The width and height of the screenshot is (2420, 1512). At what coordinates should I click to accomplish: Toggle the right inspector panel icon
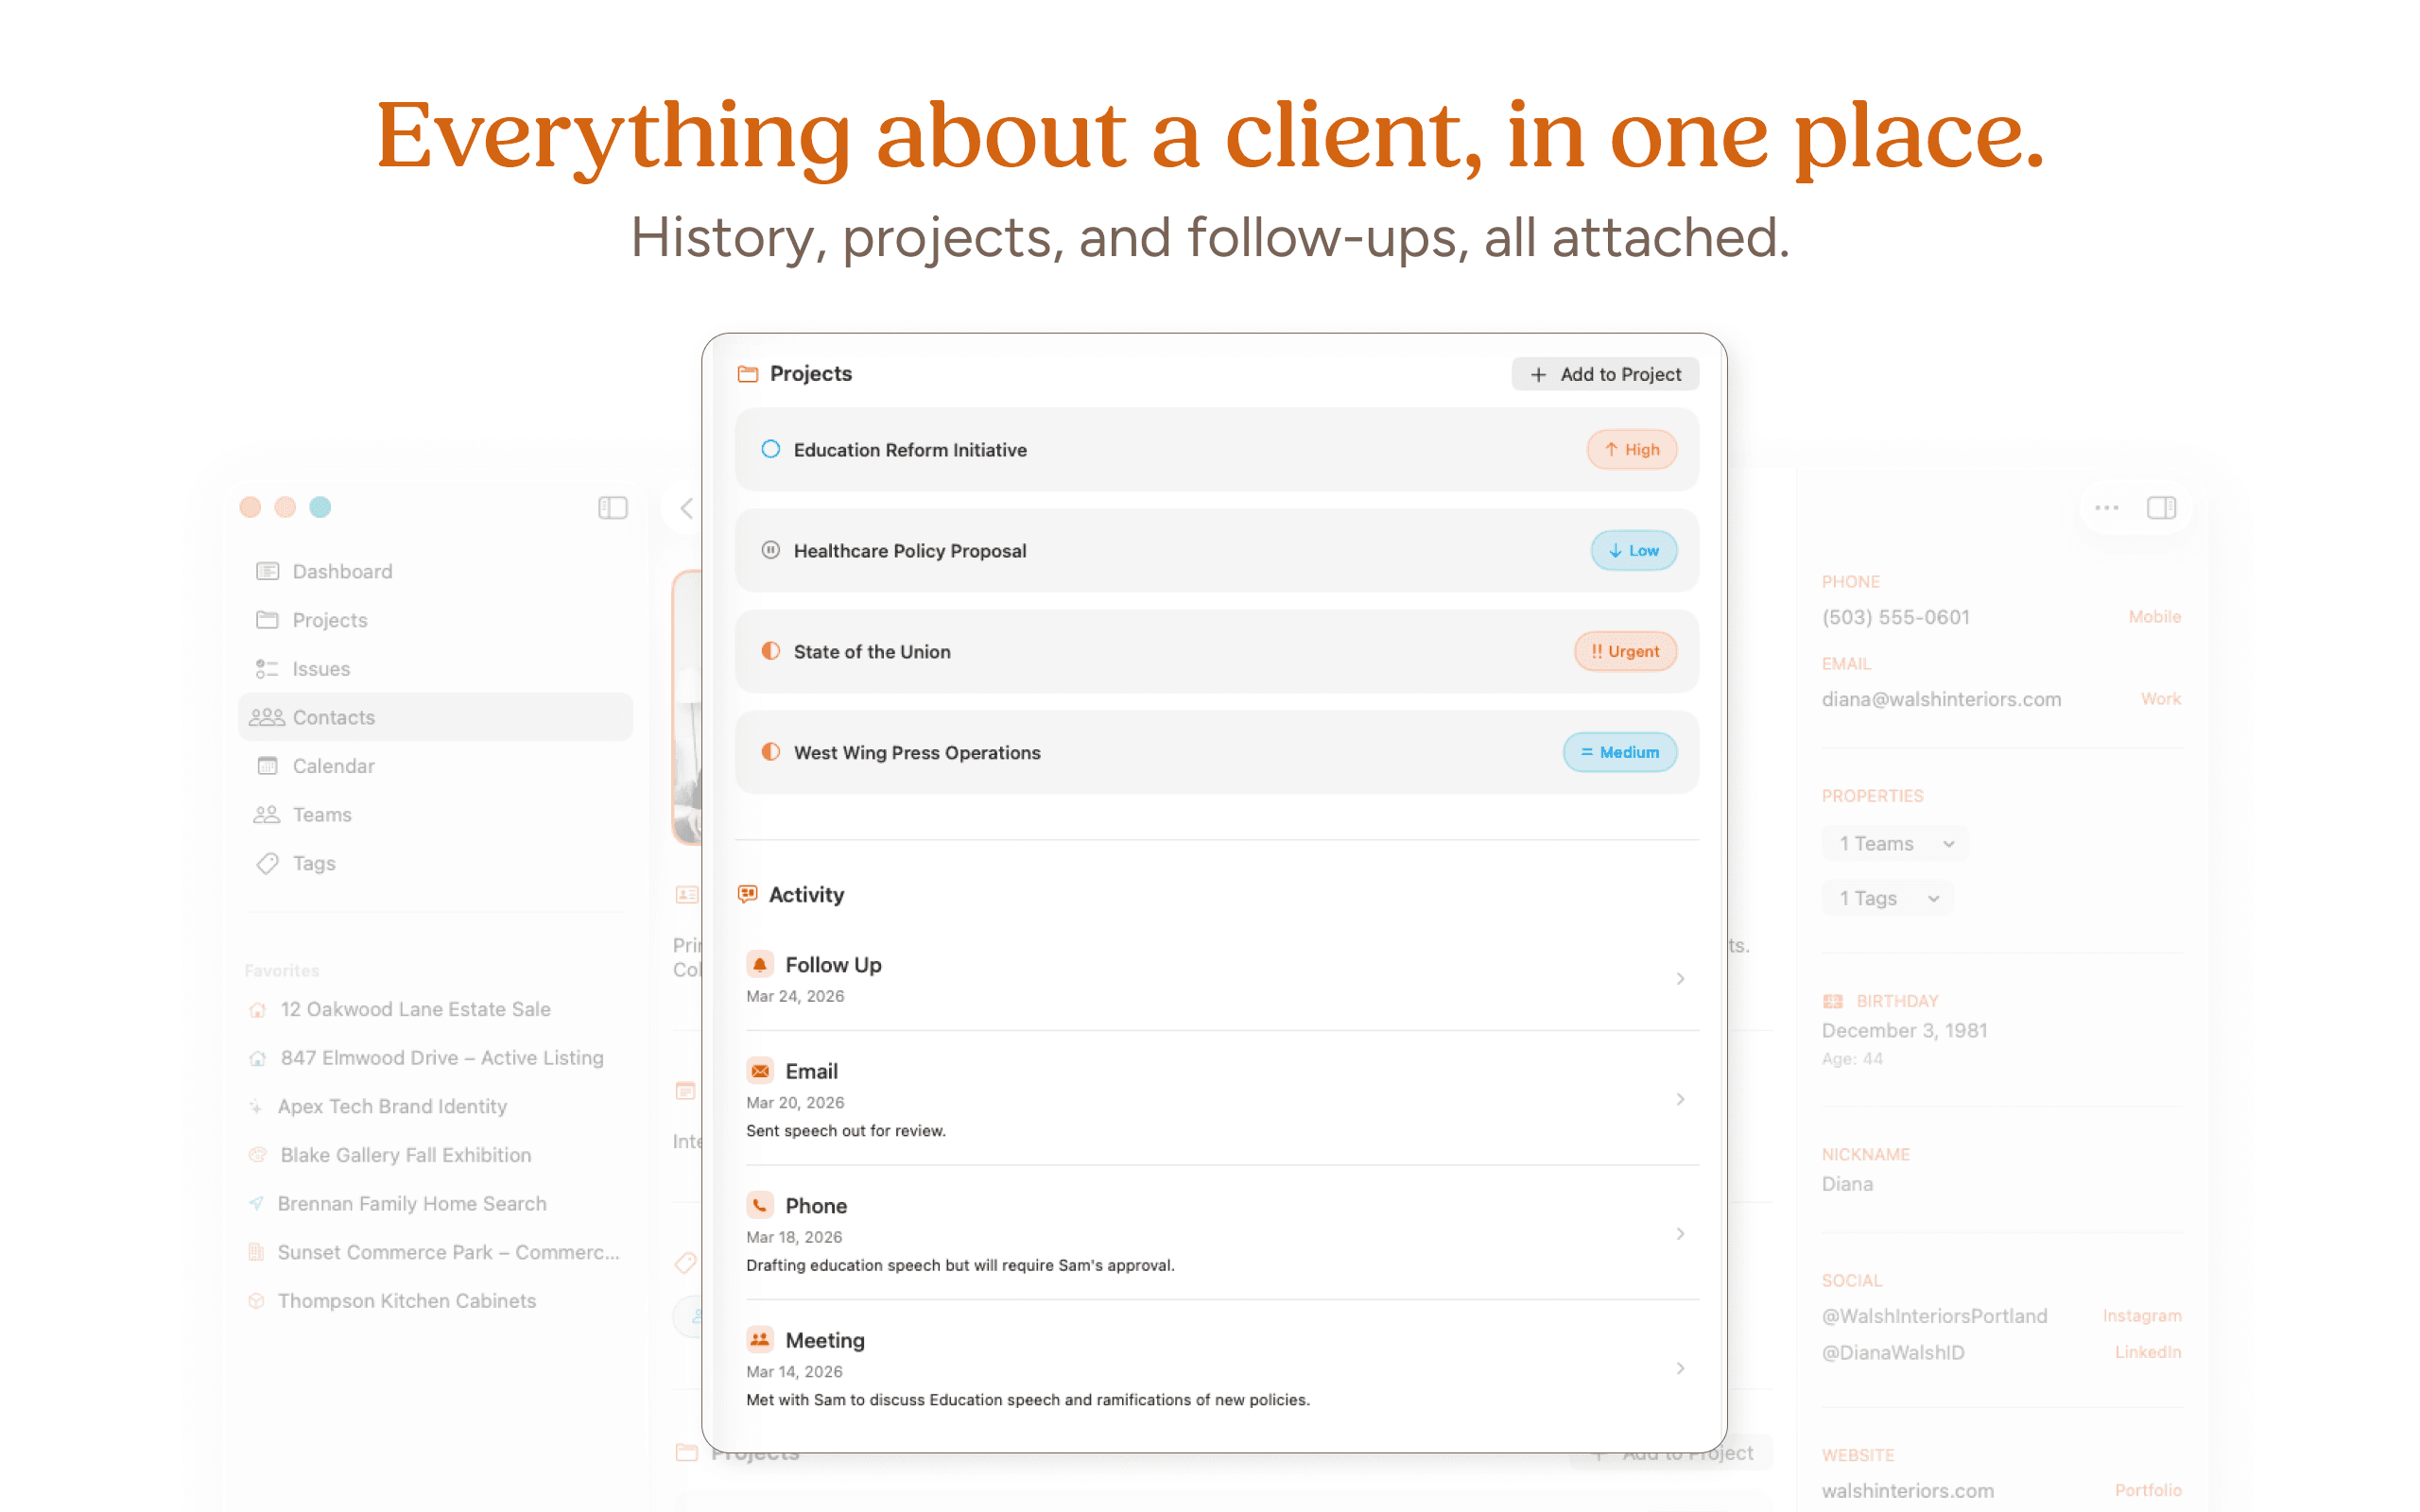[x=2161, y=508]
